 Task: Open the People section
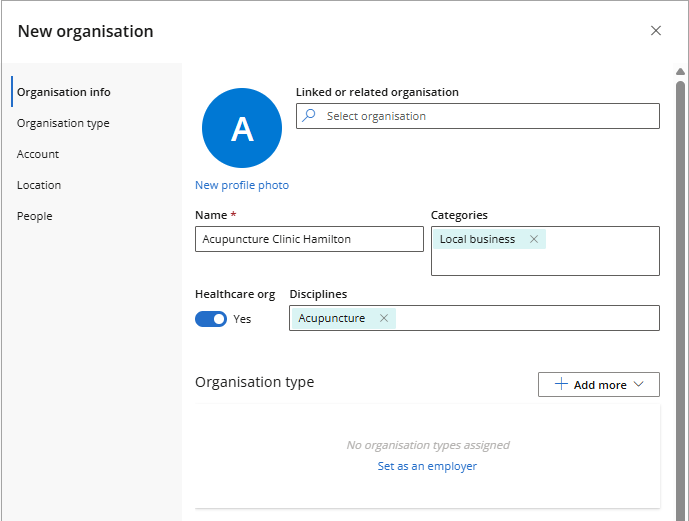[x=34, y=216]
